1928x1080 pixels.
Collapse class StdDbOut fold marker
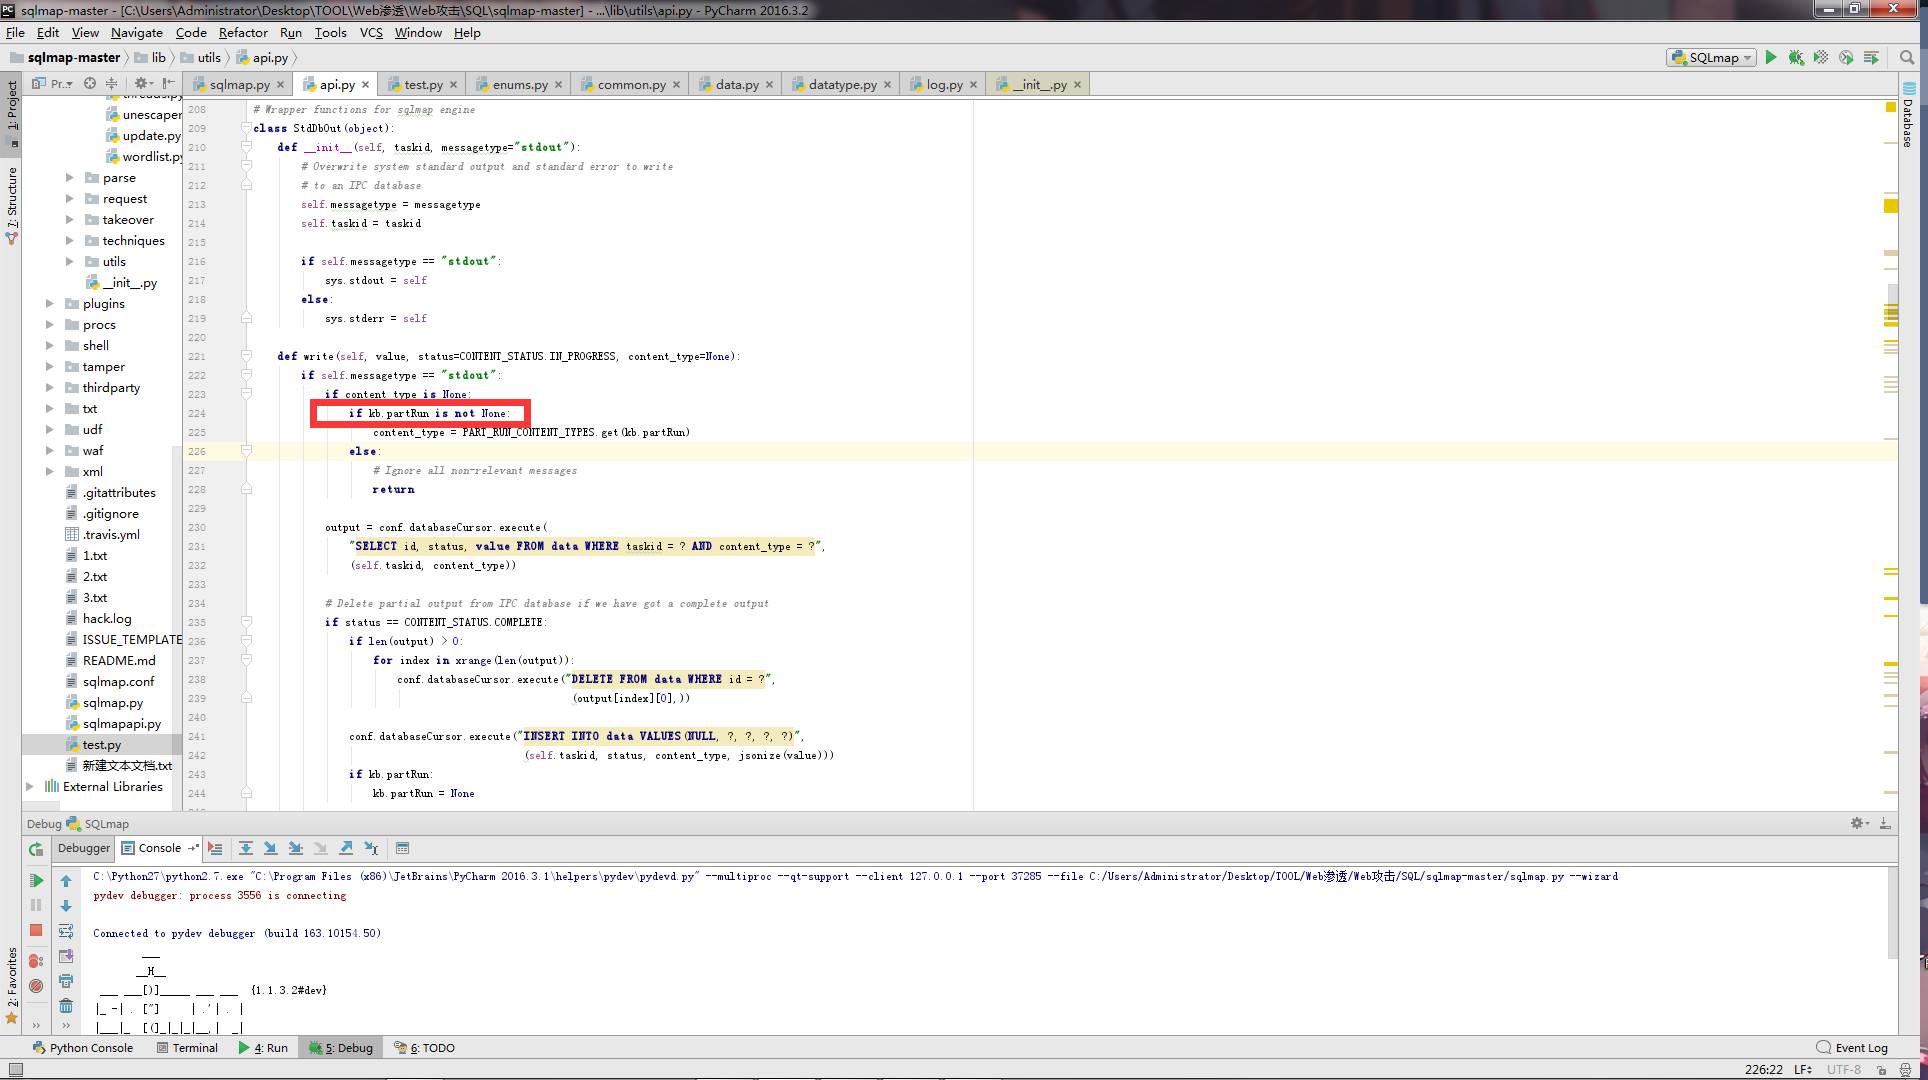click(x=246, y=128)
